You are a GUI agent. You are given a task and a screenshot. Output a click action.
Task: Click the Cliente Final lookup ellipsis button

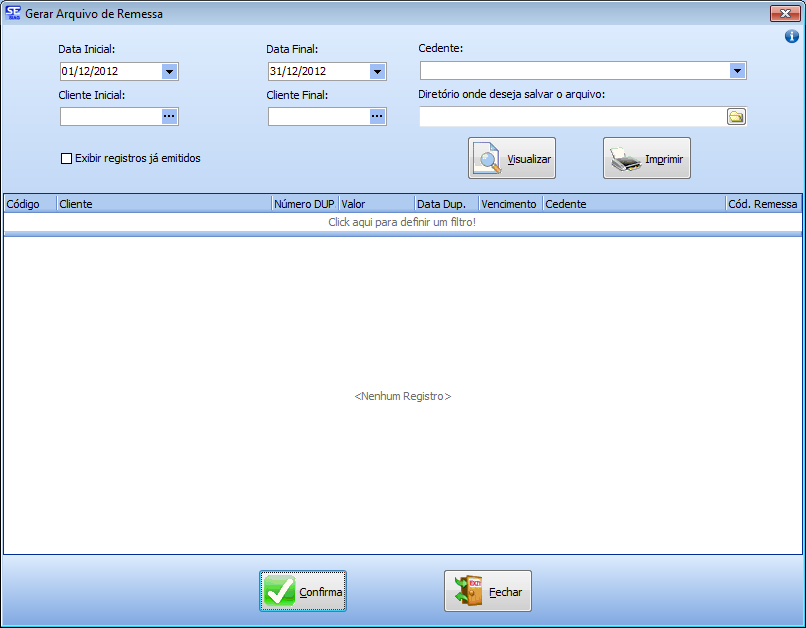coord(377,117)
